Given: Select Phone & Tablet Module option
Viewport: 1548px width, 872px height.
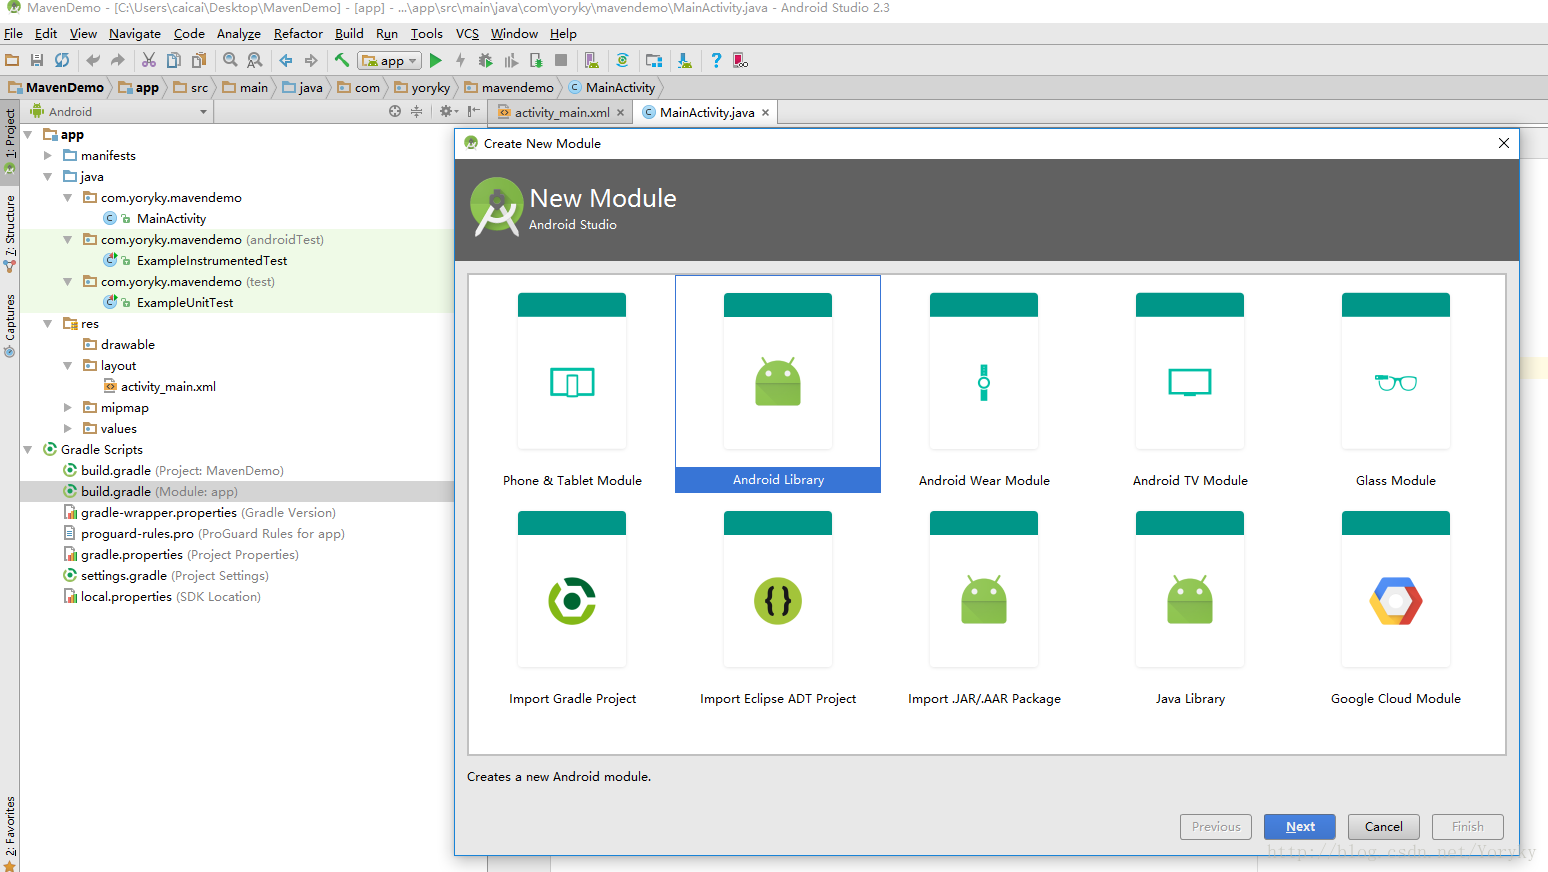Looking at the screenshot, I should click(572, 384).
